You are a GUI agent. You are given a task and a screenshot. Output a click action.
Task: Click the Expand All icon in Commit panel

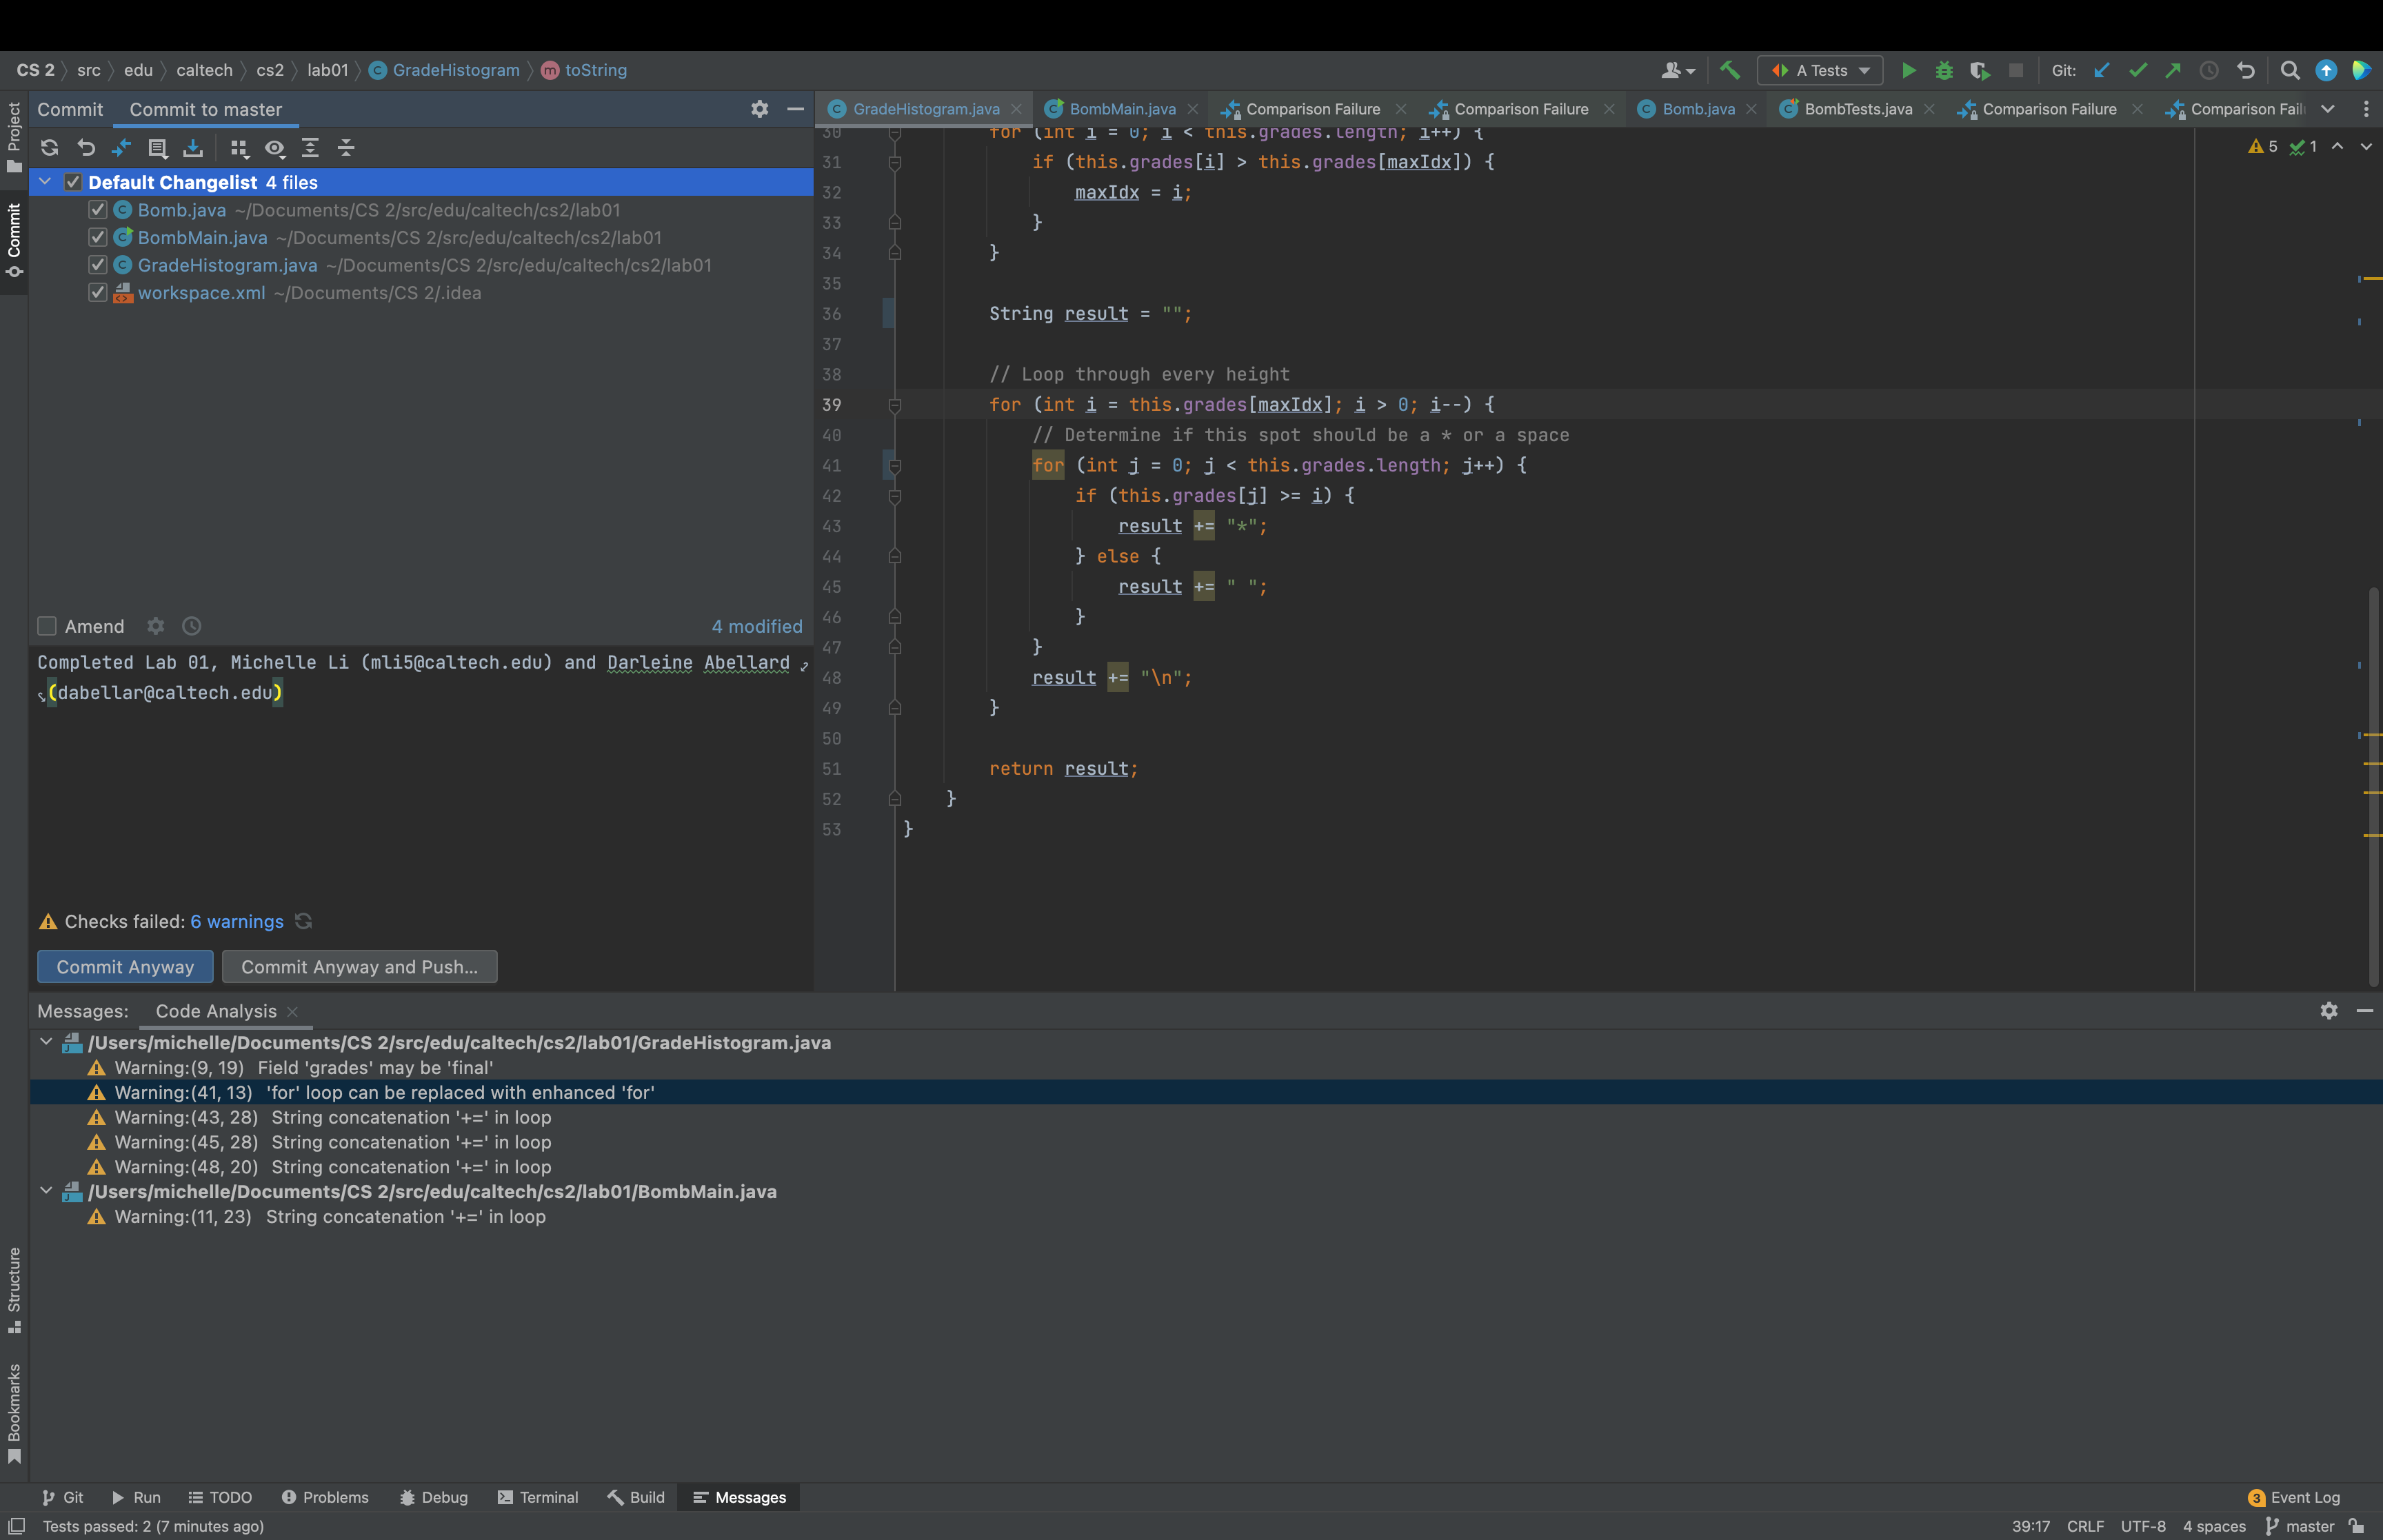(310, 148)
